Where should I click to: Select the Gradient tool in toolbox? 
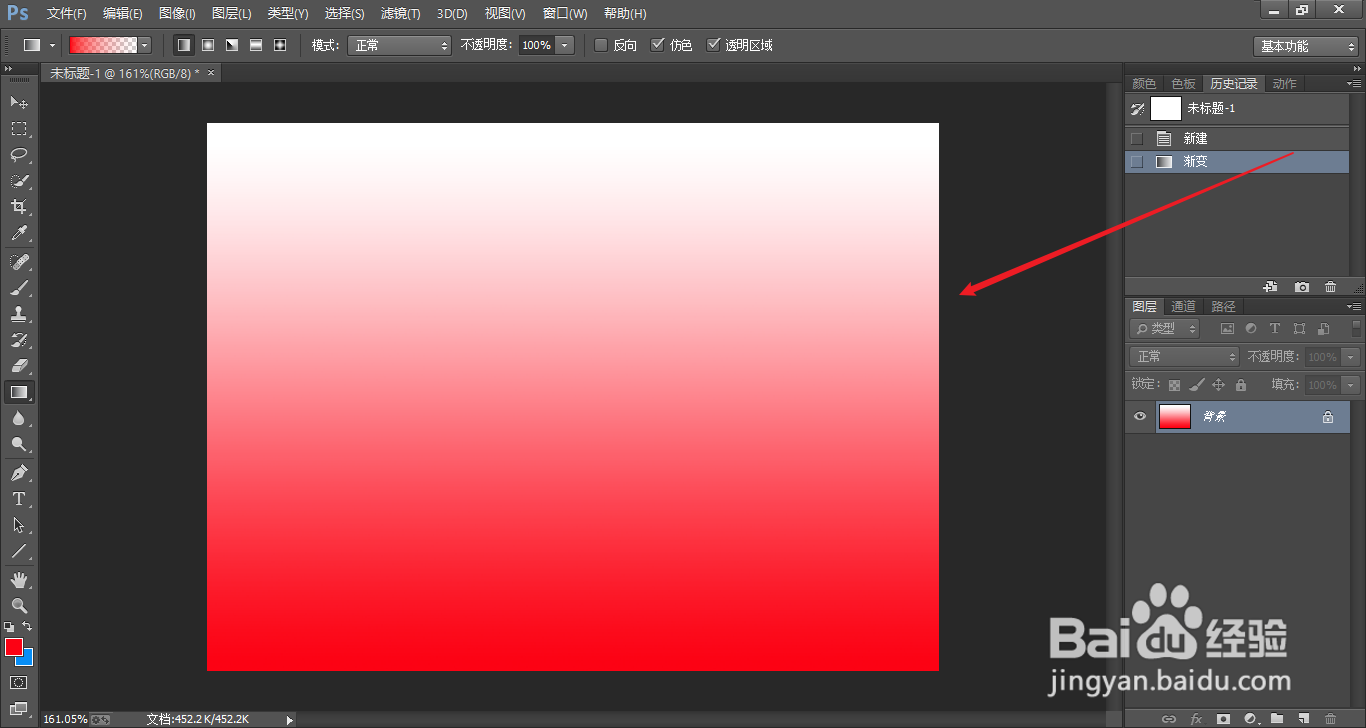pyautogui.click(x=19, y=392)
